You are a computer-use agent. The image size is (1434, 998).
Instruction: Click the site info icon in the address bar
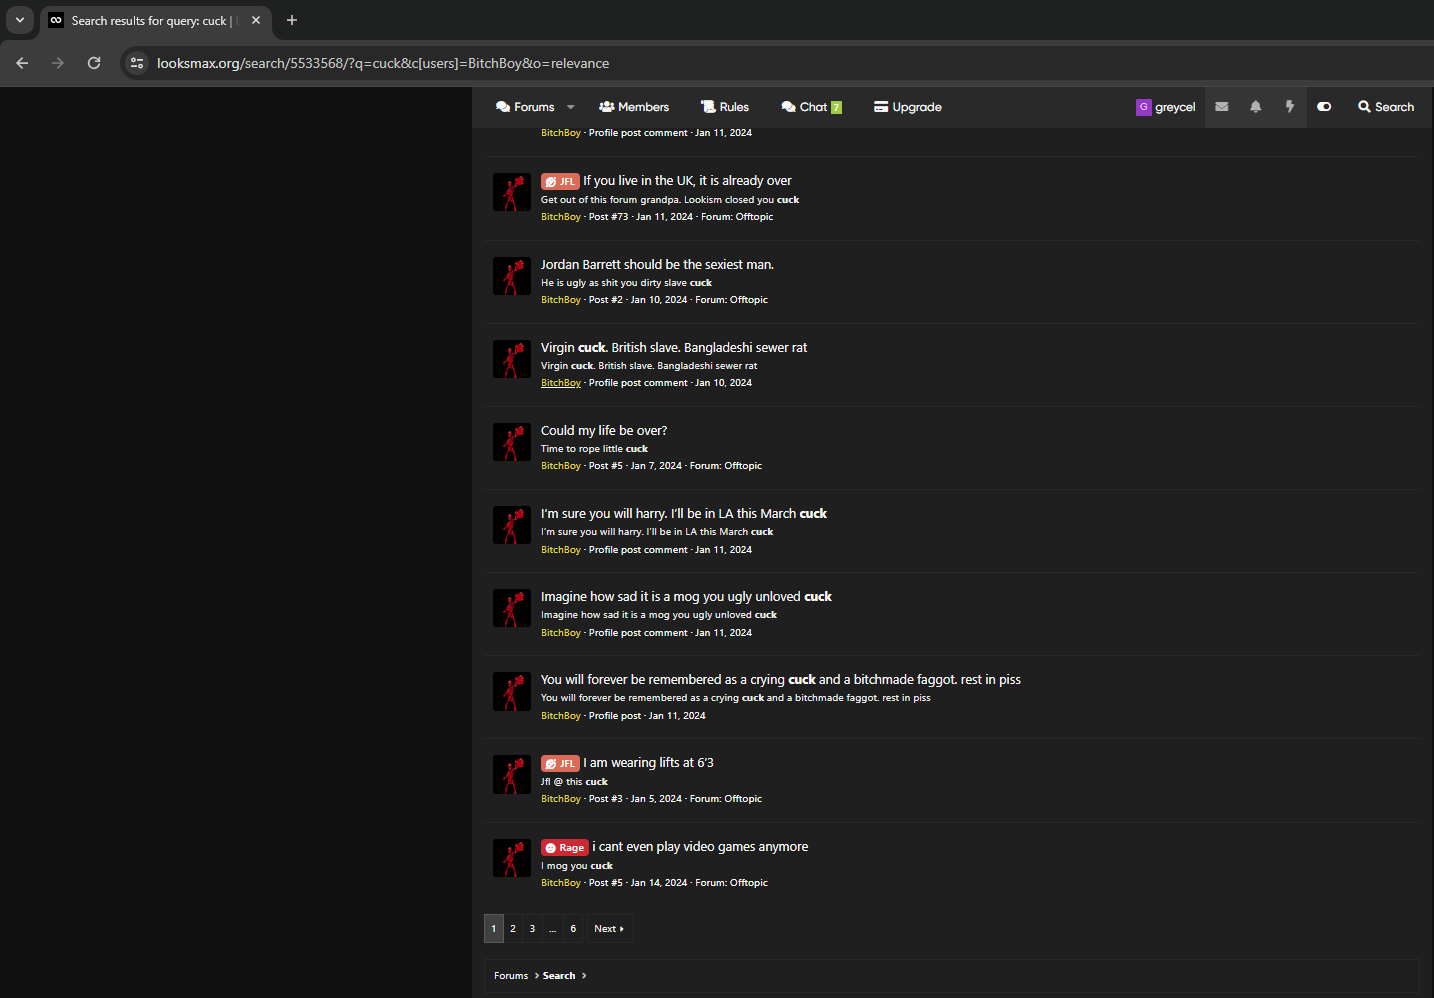click(x=137, y=63)
